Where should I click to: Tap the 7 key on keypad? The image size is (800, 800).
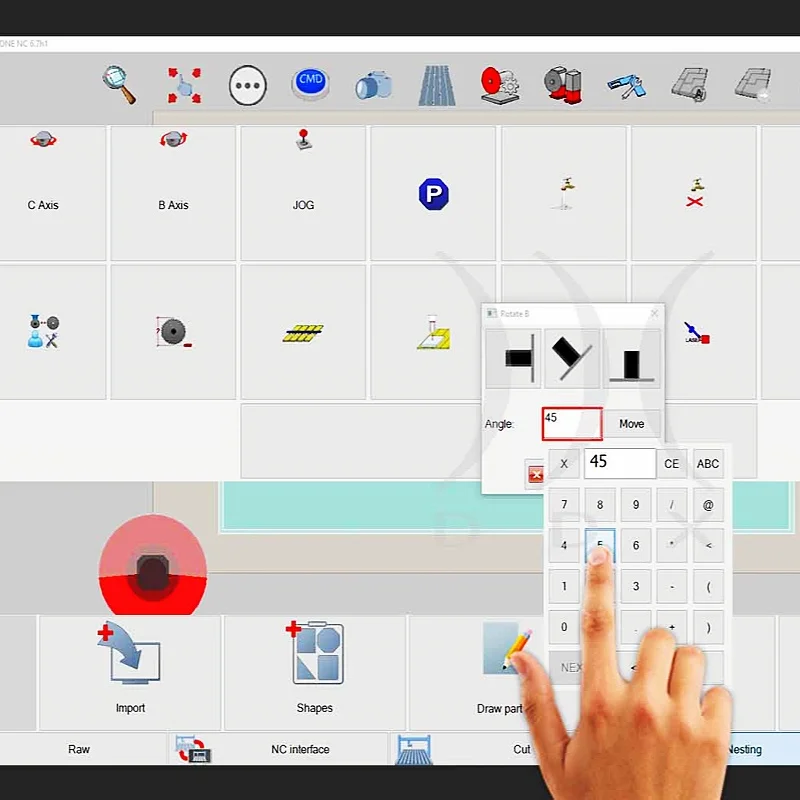564,505
